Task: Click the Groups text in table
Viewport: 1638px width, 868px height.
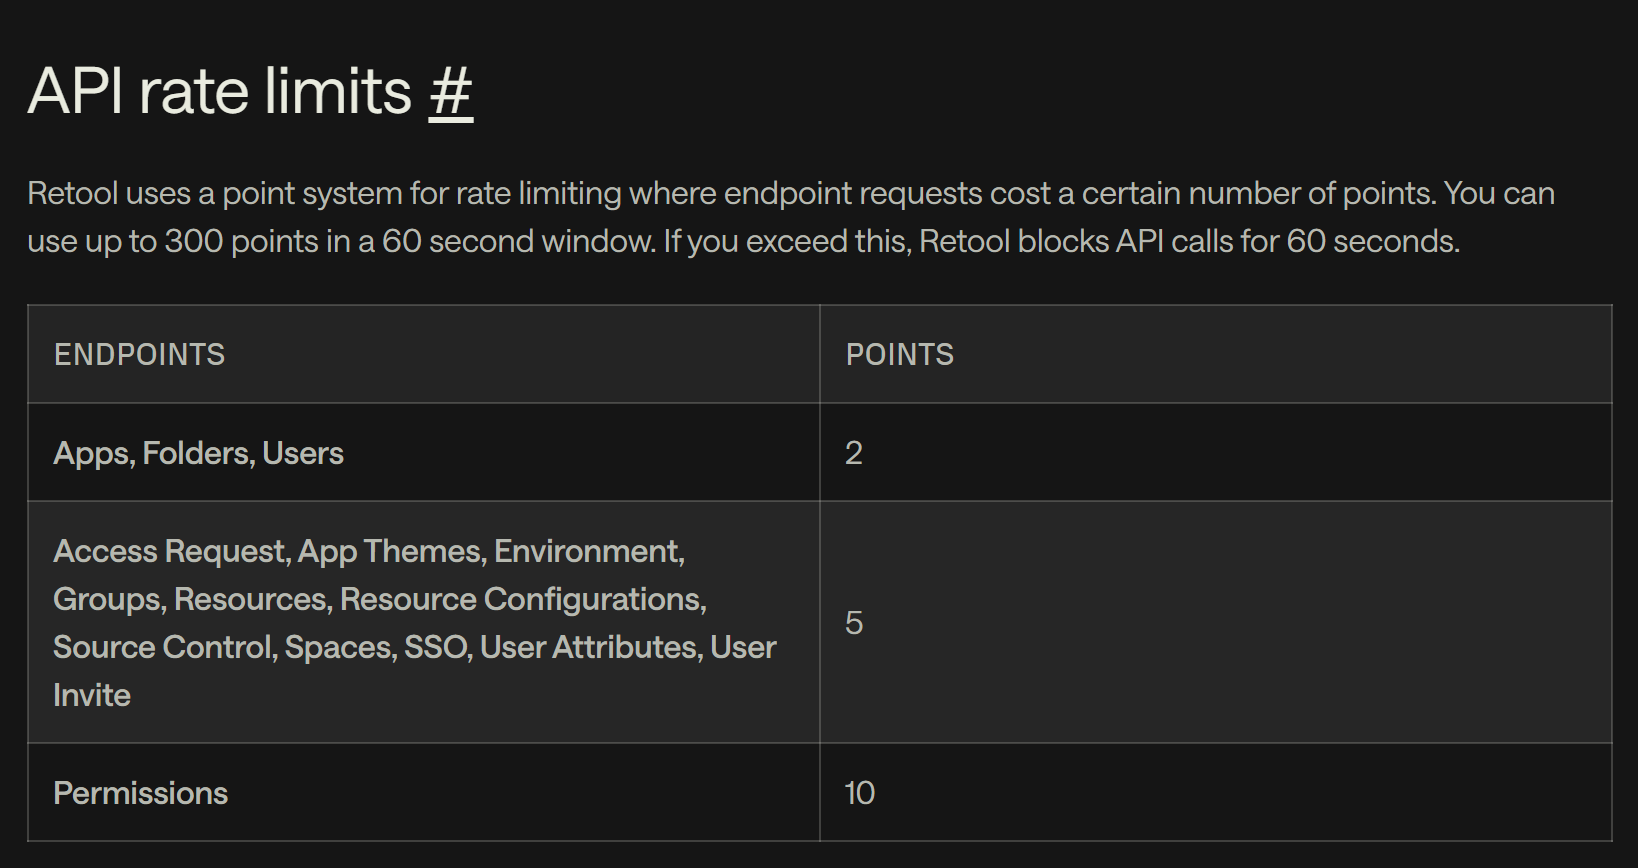Action: tap(107, 599)
